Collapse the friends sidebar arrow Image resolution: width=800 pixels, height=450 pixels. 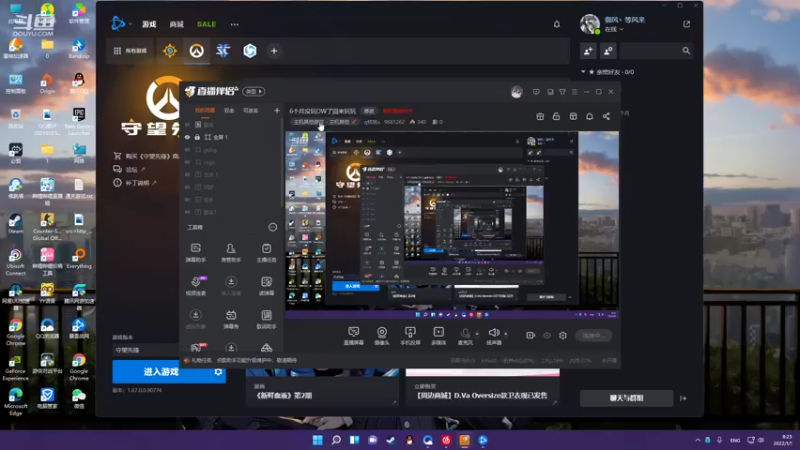click(683, 398)
